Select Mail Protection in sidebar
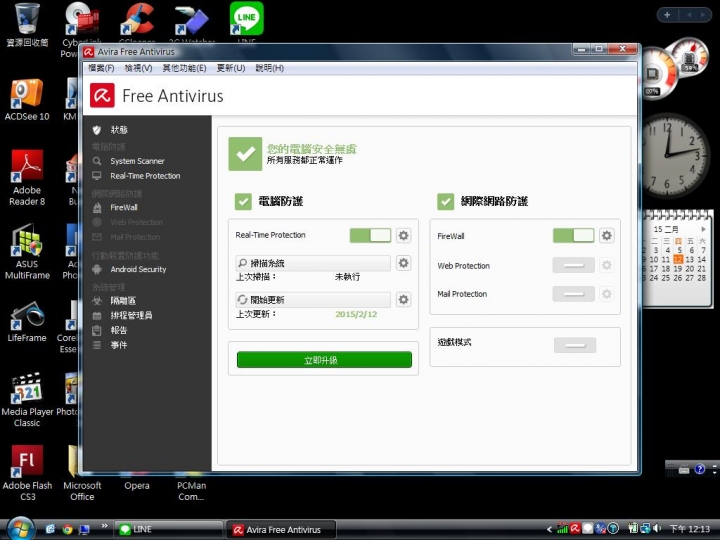The width and height of the screenshot is (720, 540). coord(135,237)
